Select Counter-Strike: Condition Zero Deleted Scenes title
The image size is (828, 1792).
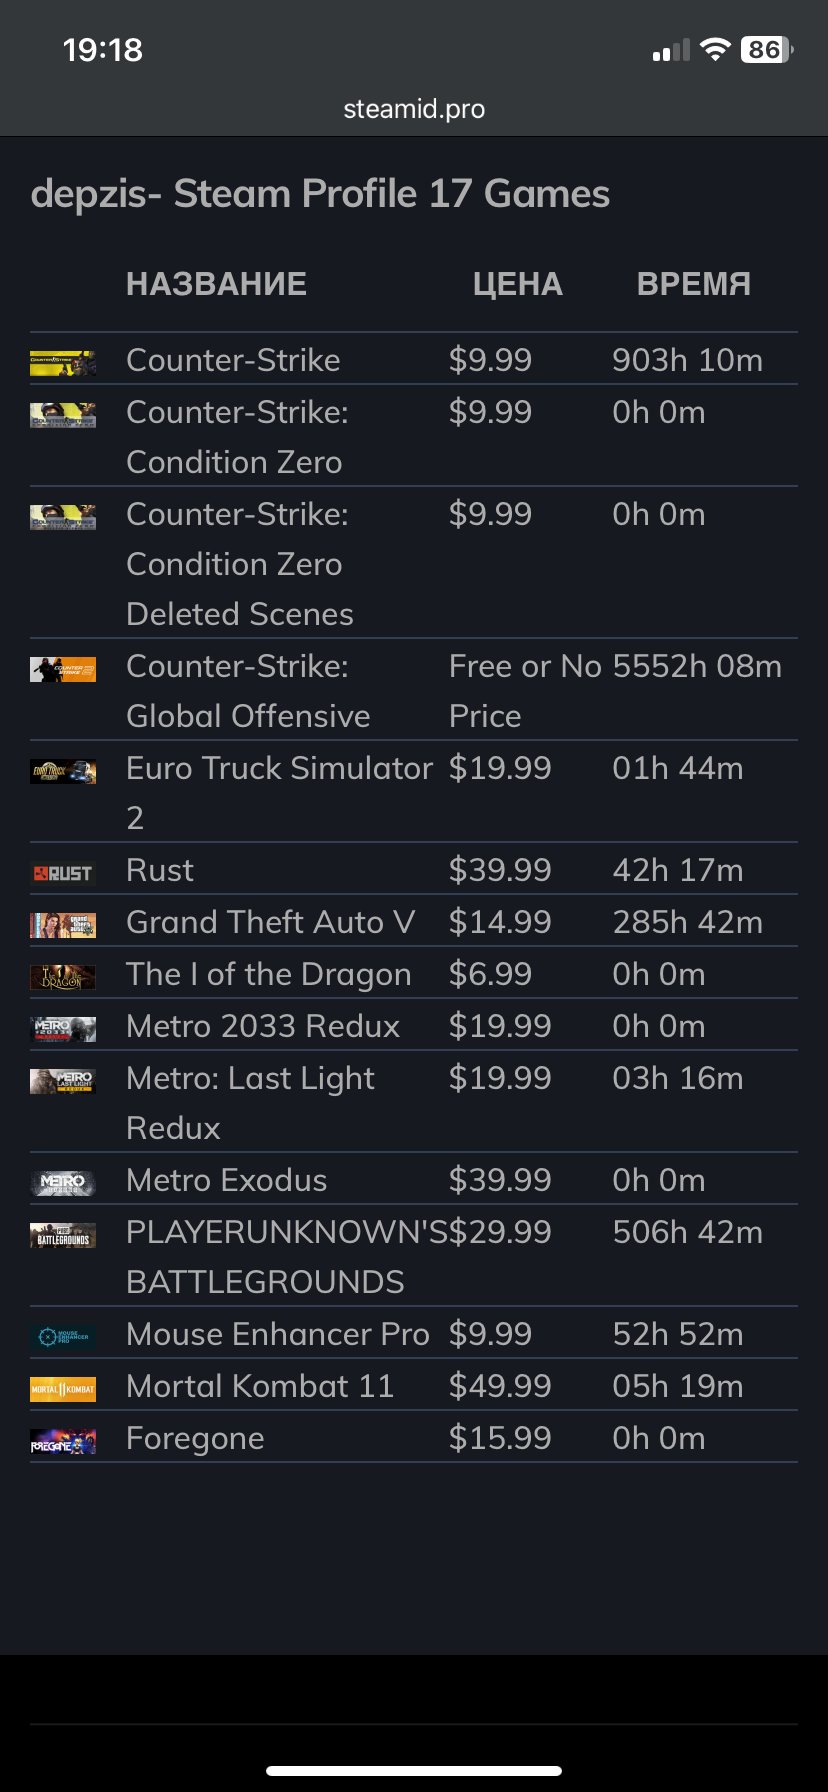click(x=240, y=564)
